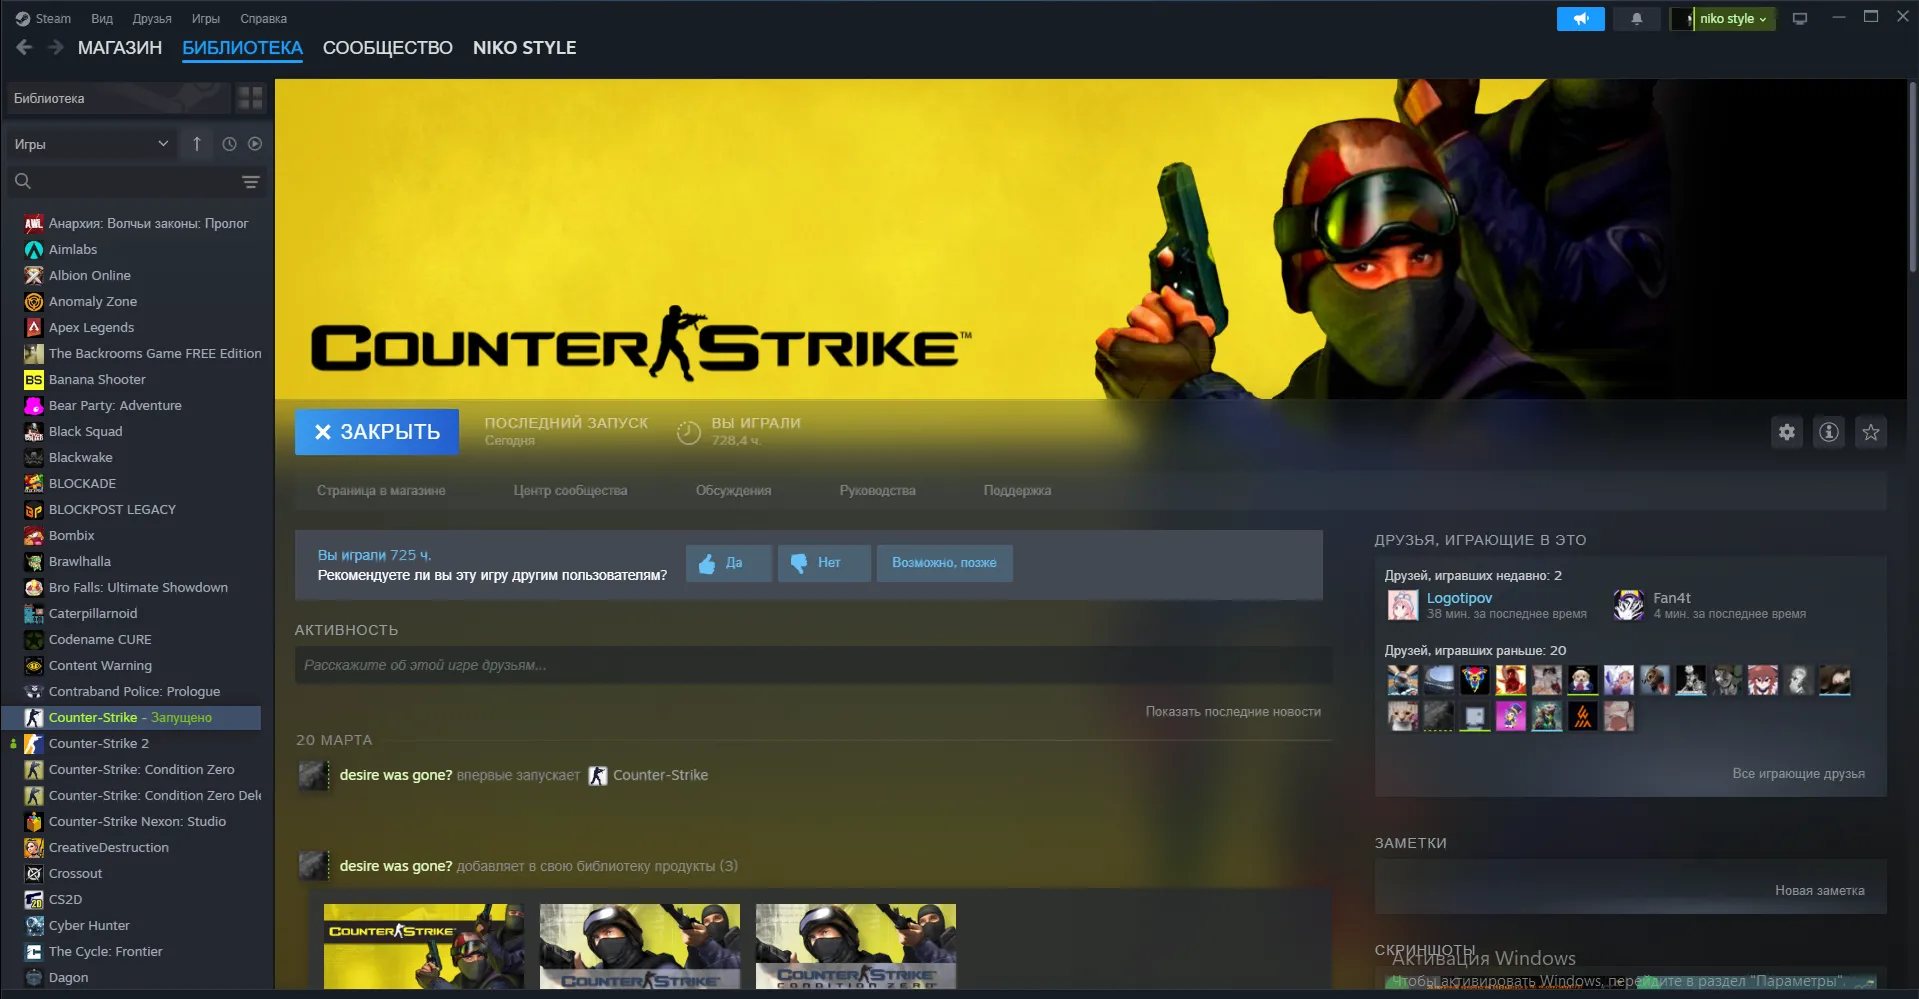Click the Библиотека home header button
This screenshot has height=999, width=1919.
117,98
